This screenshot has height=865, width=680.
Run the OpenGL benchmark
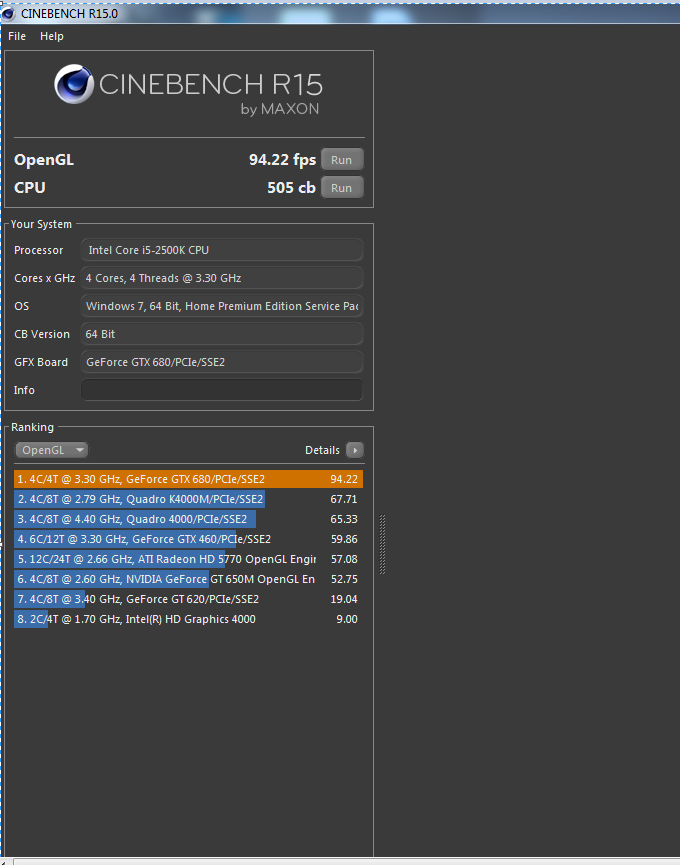[342, 160]
